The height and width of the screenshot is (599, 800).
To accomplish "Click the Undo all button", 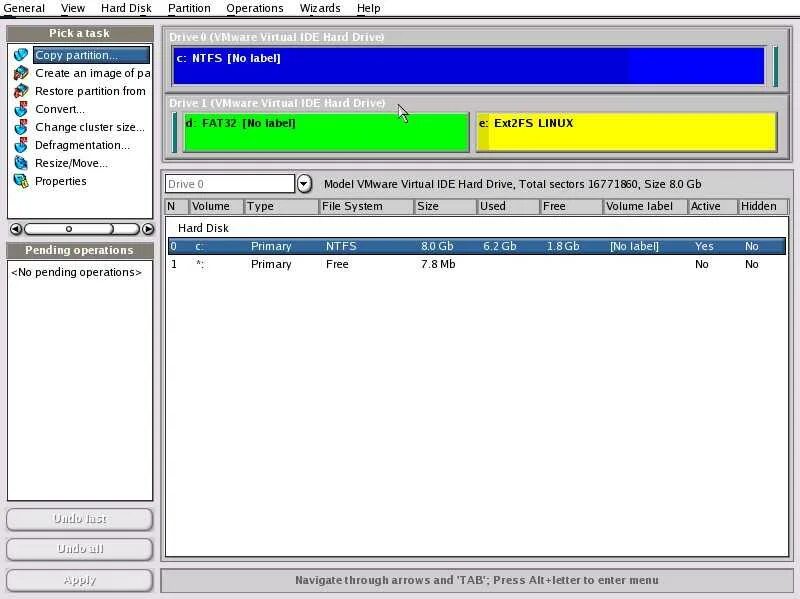I will 79,548.
